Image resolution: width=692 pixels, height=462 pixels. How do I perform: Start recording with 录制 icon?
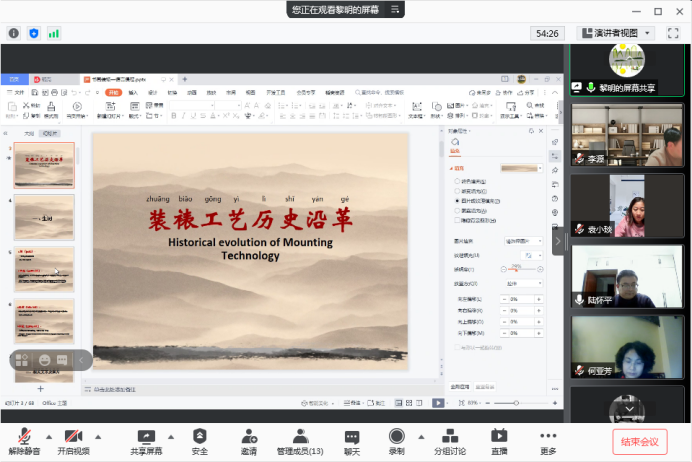coord(396,436)
